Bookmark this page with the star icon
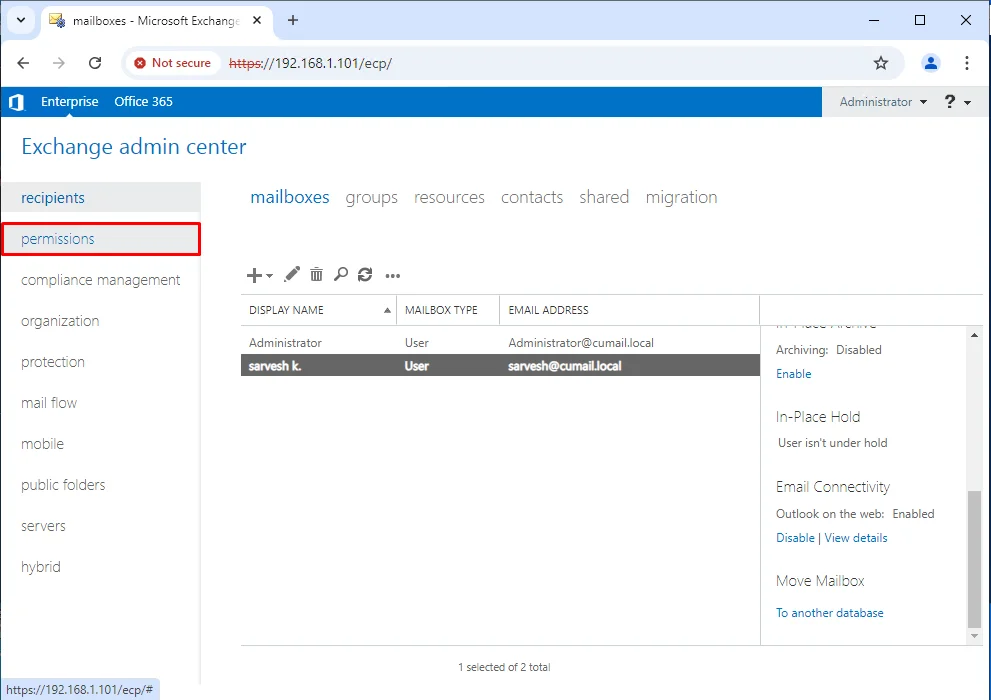The image size is (991, 700). coord(880,63)
